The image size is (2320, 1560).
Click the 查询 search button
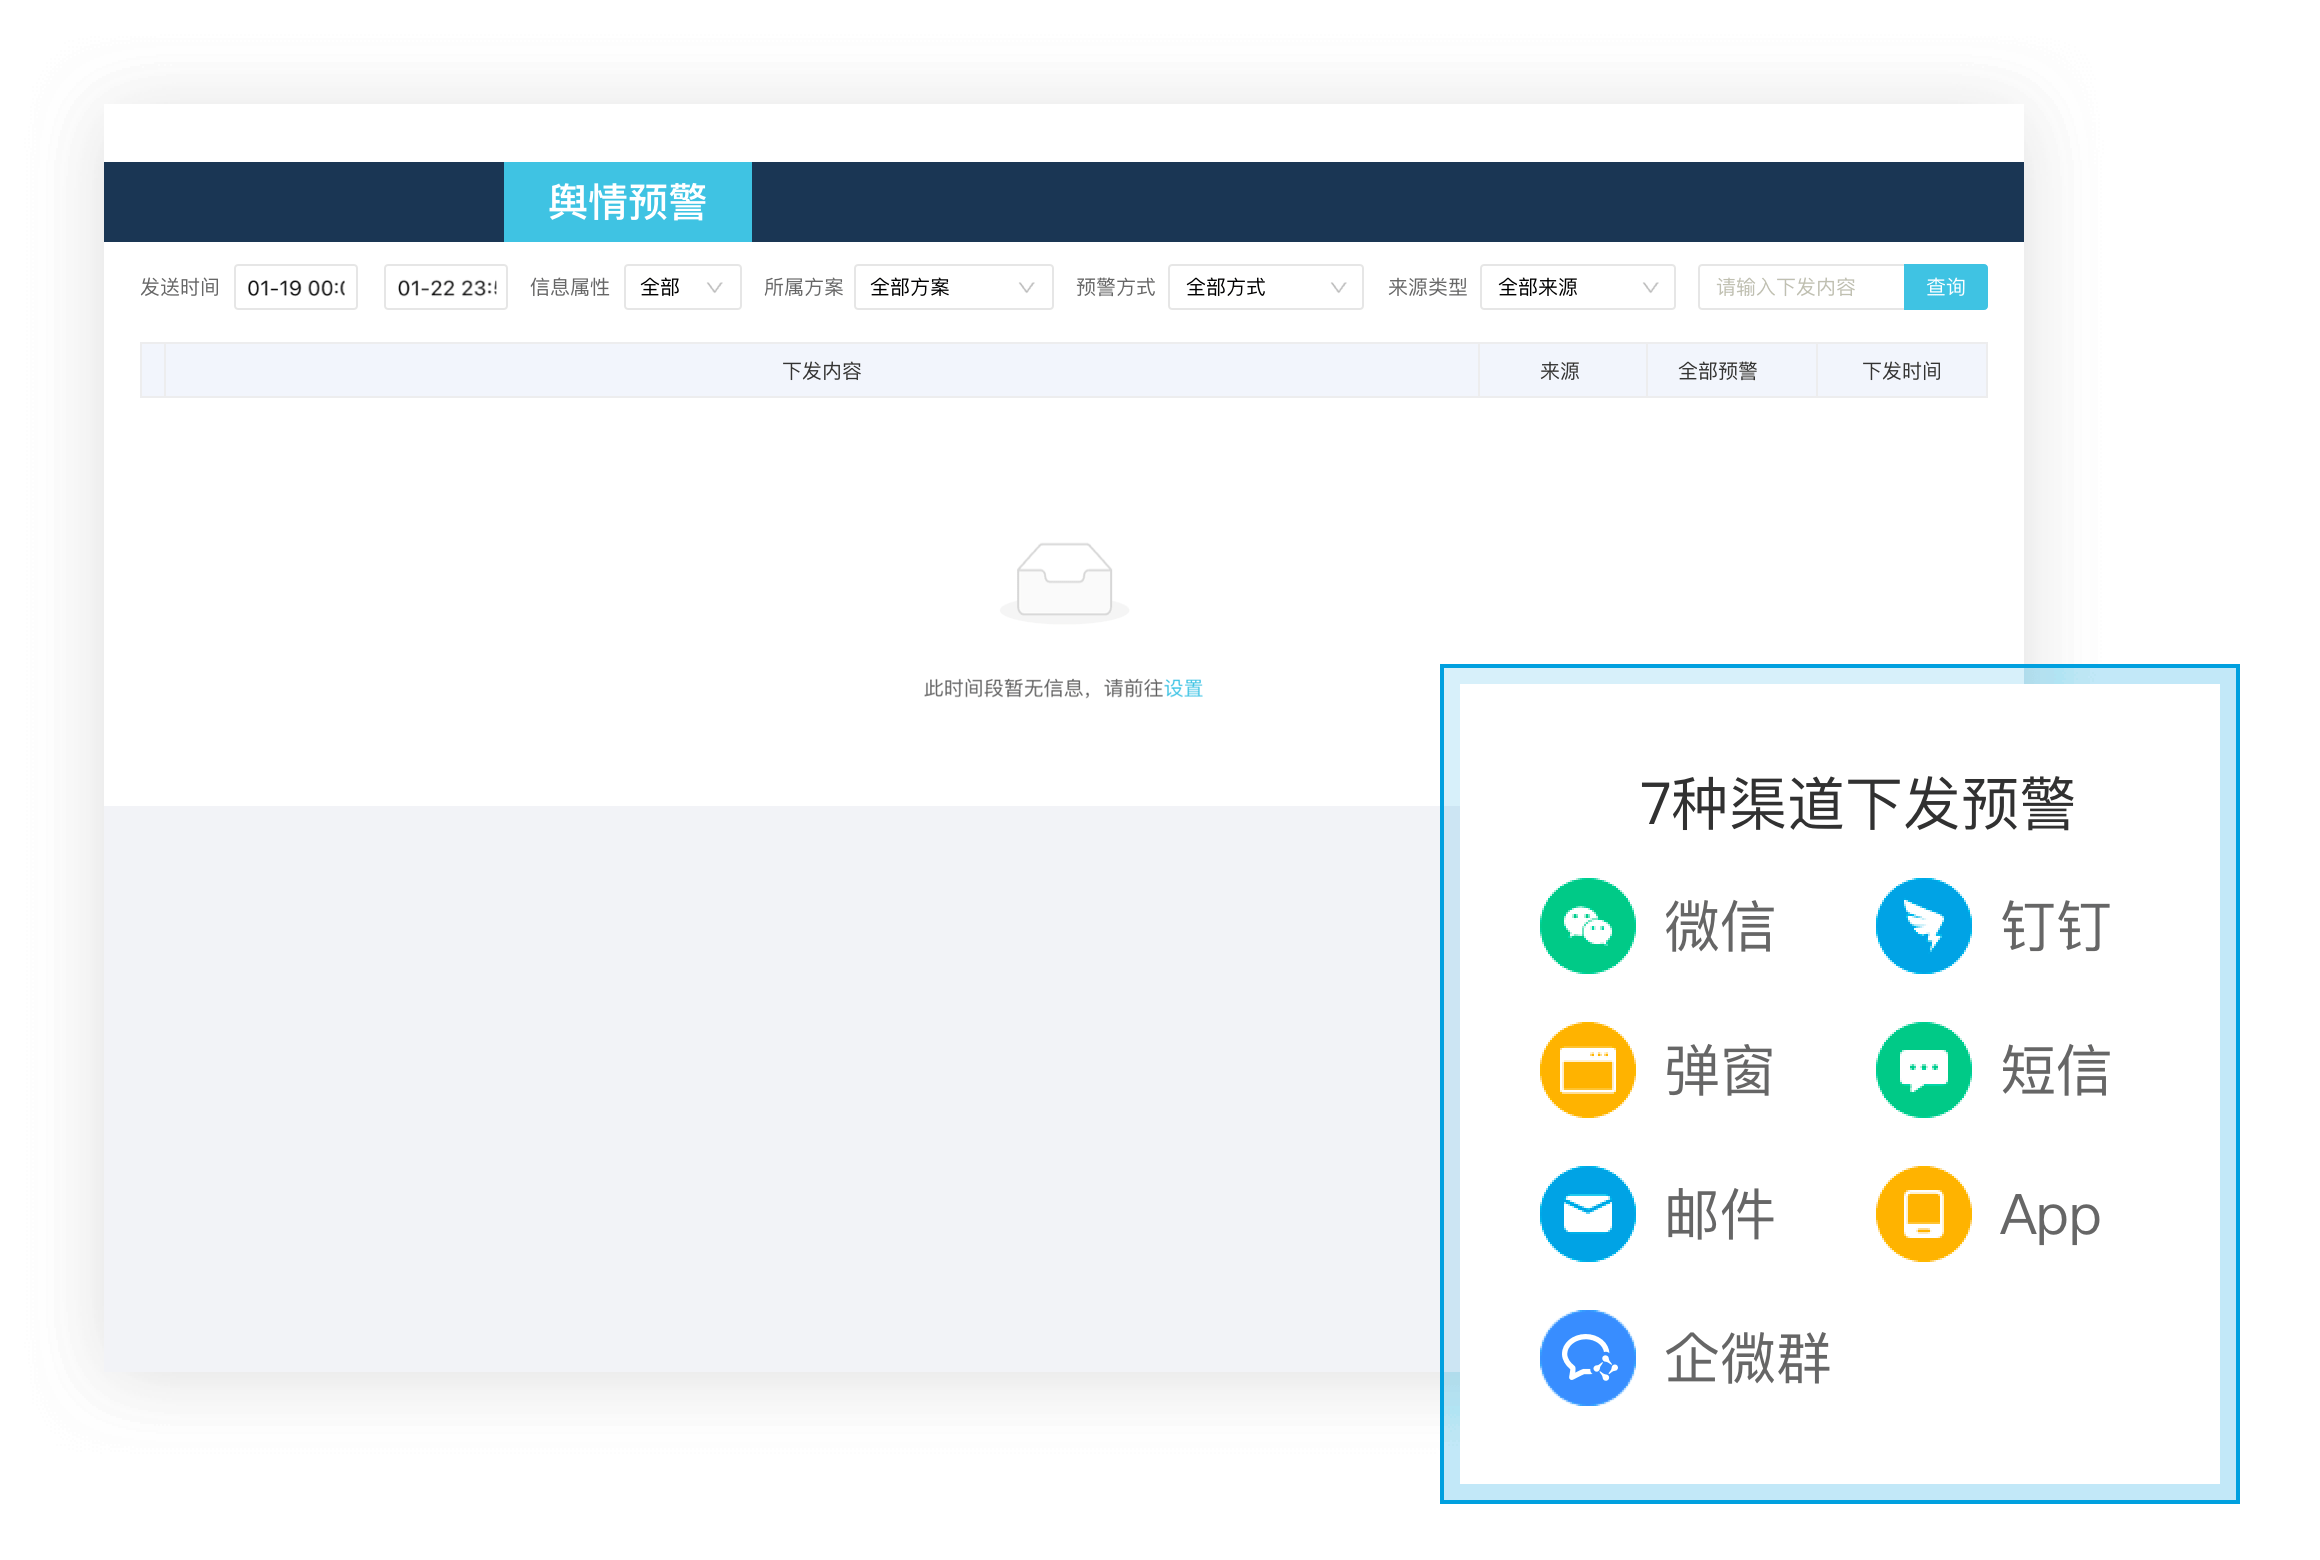tap(1945, 287)
